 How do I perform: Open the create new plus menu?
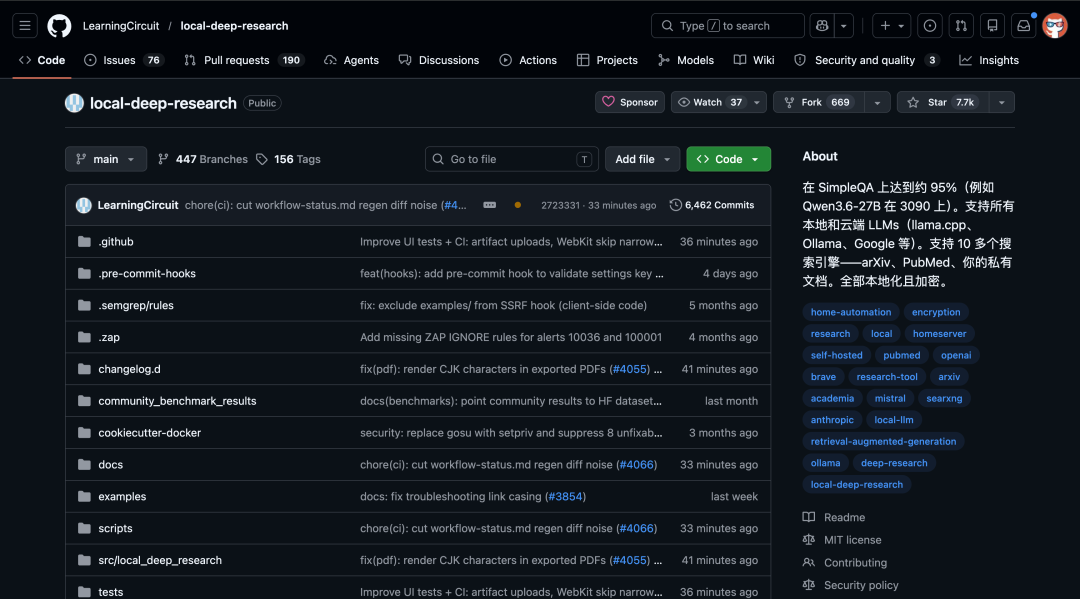891,25
